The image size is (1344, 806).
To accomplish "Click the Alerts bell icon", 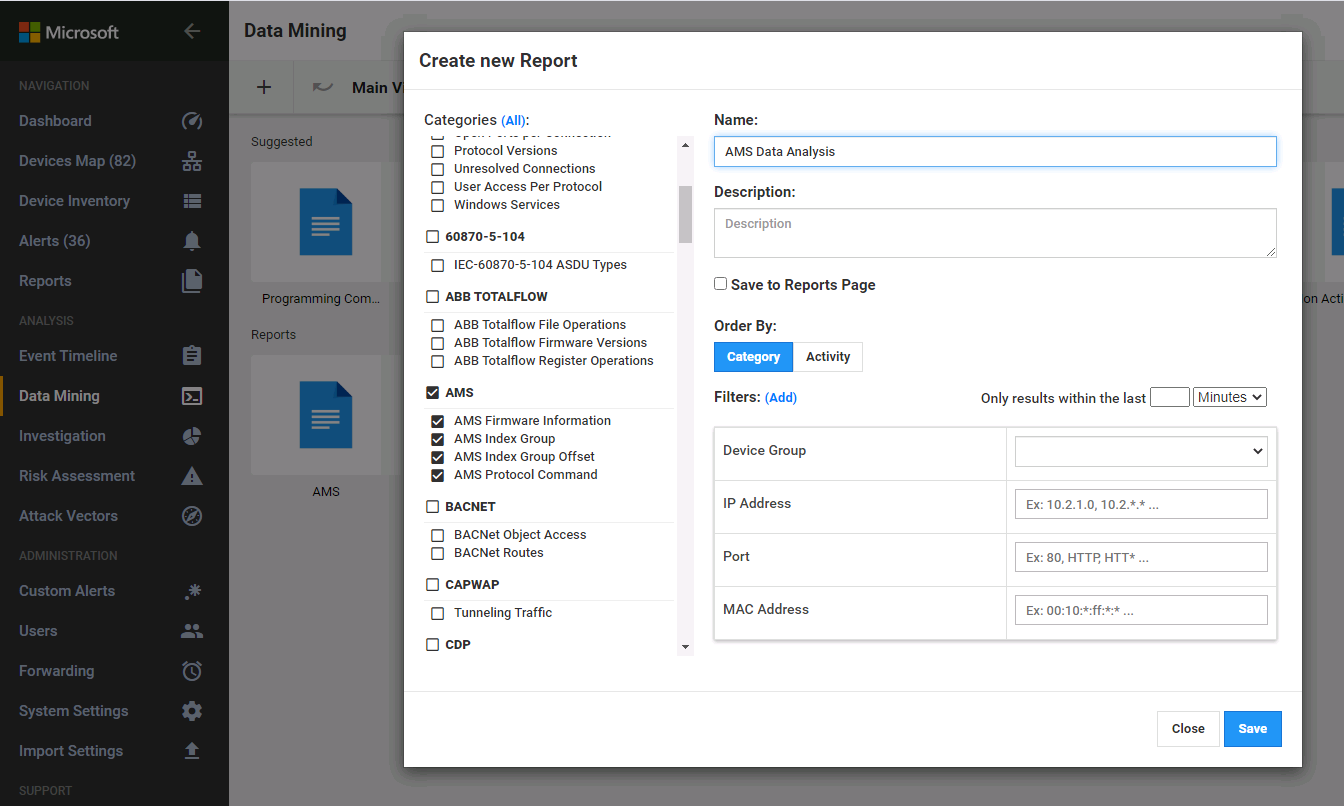I will point(192,241).
